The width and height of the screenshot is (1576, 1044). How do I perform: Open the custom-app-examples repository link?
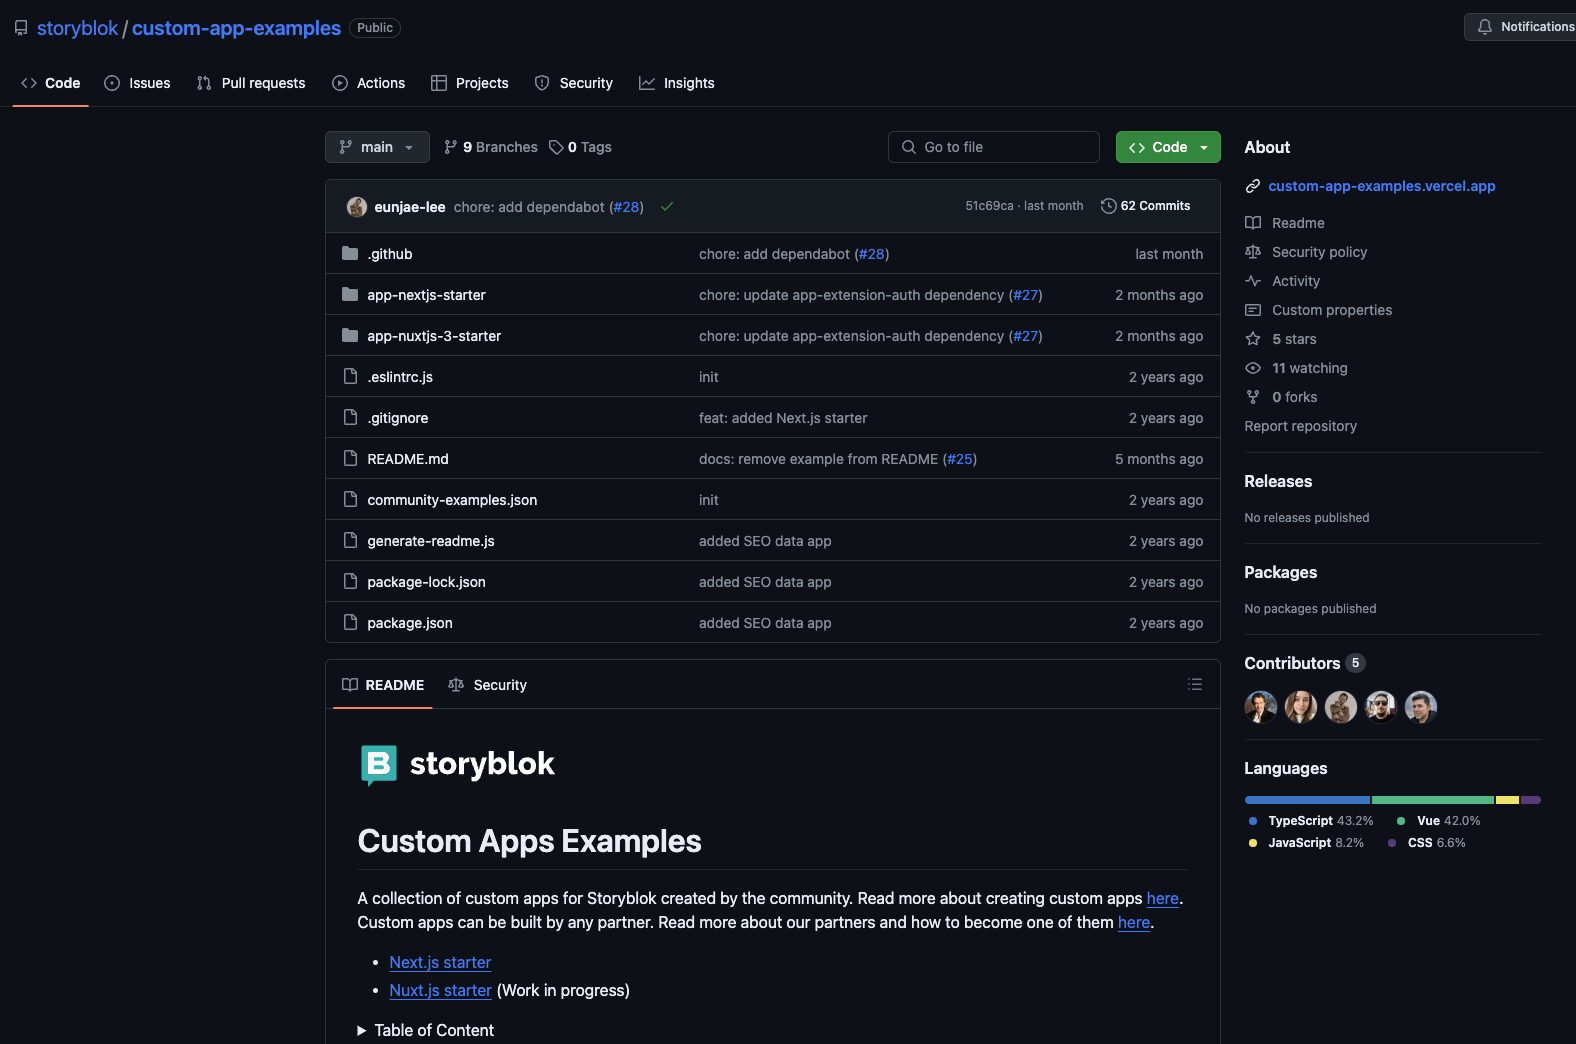coord(236,28)
